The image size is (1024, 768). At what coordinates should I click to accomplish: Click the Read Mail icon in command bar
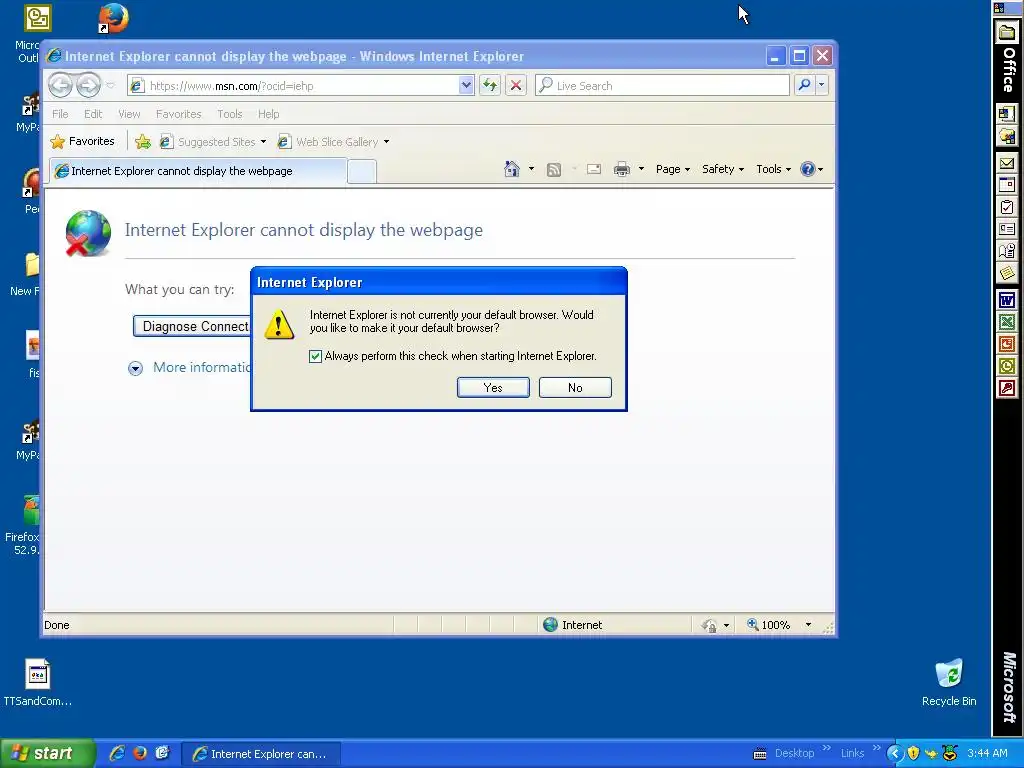coord(594,169)
